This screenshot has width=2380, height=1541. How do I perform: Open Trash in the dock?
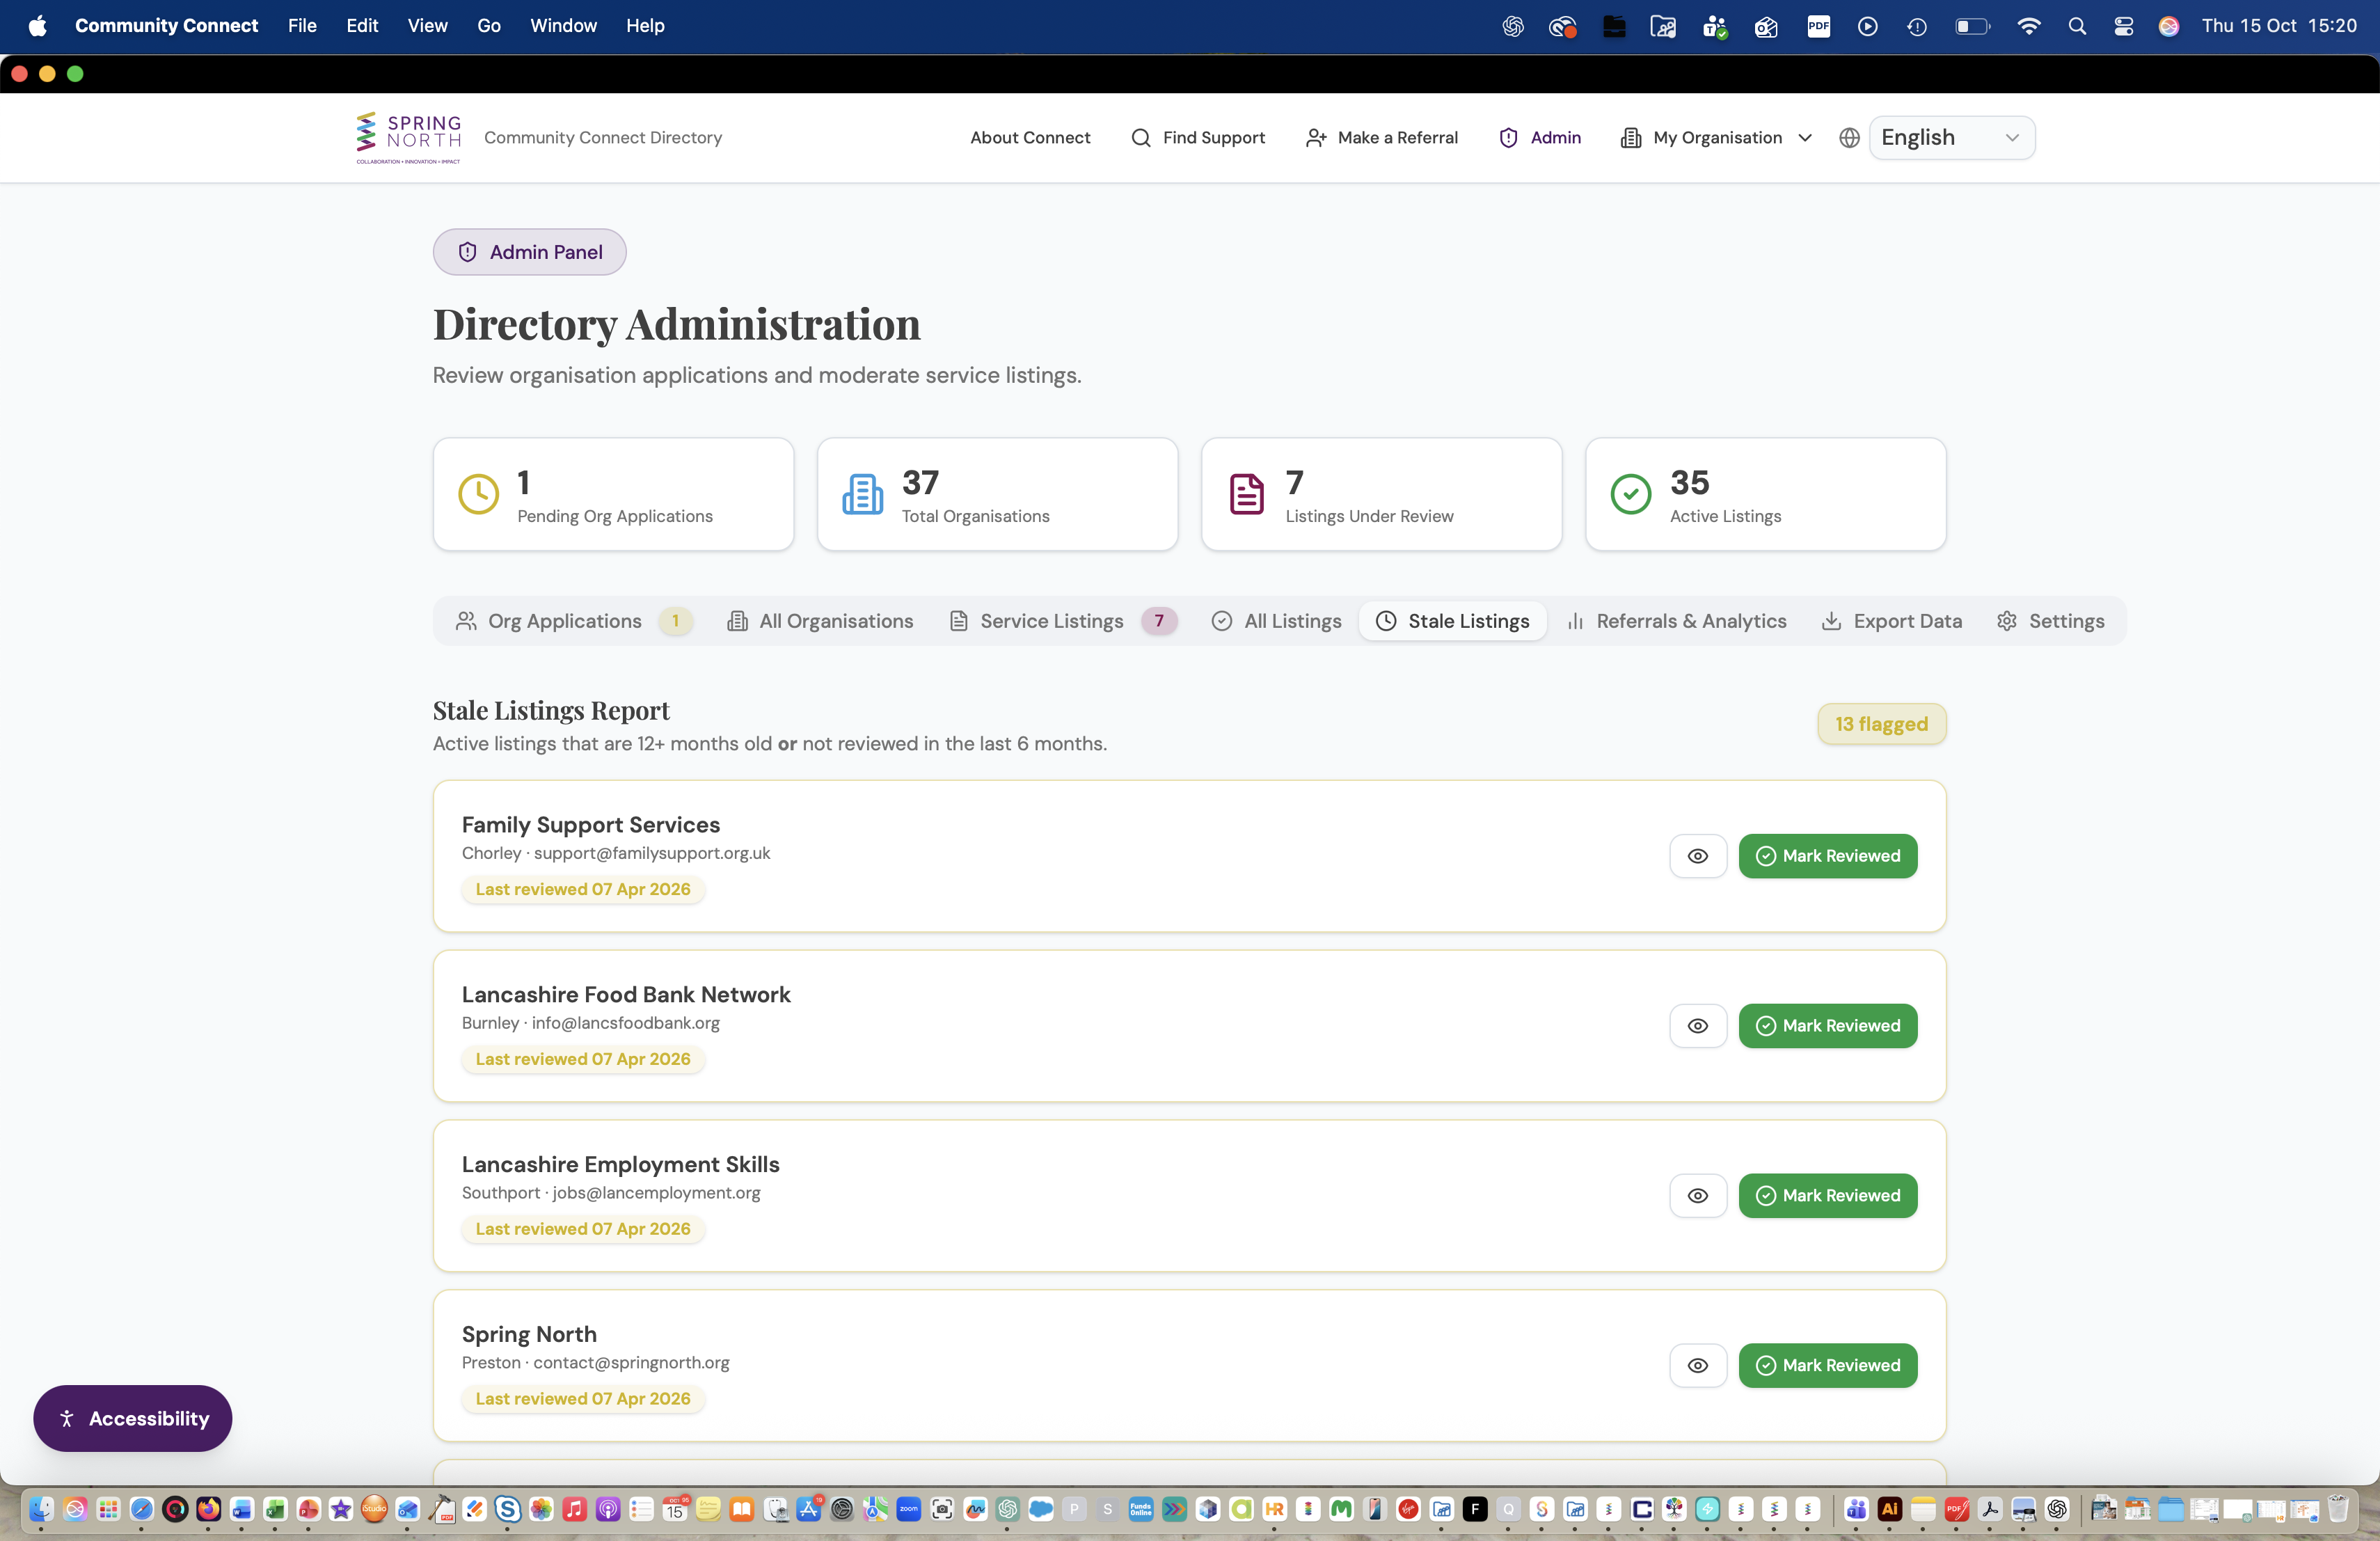[2337, 1509]
